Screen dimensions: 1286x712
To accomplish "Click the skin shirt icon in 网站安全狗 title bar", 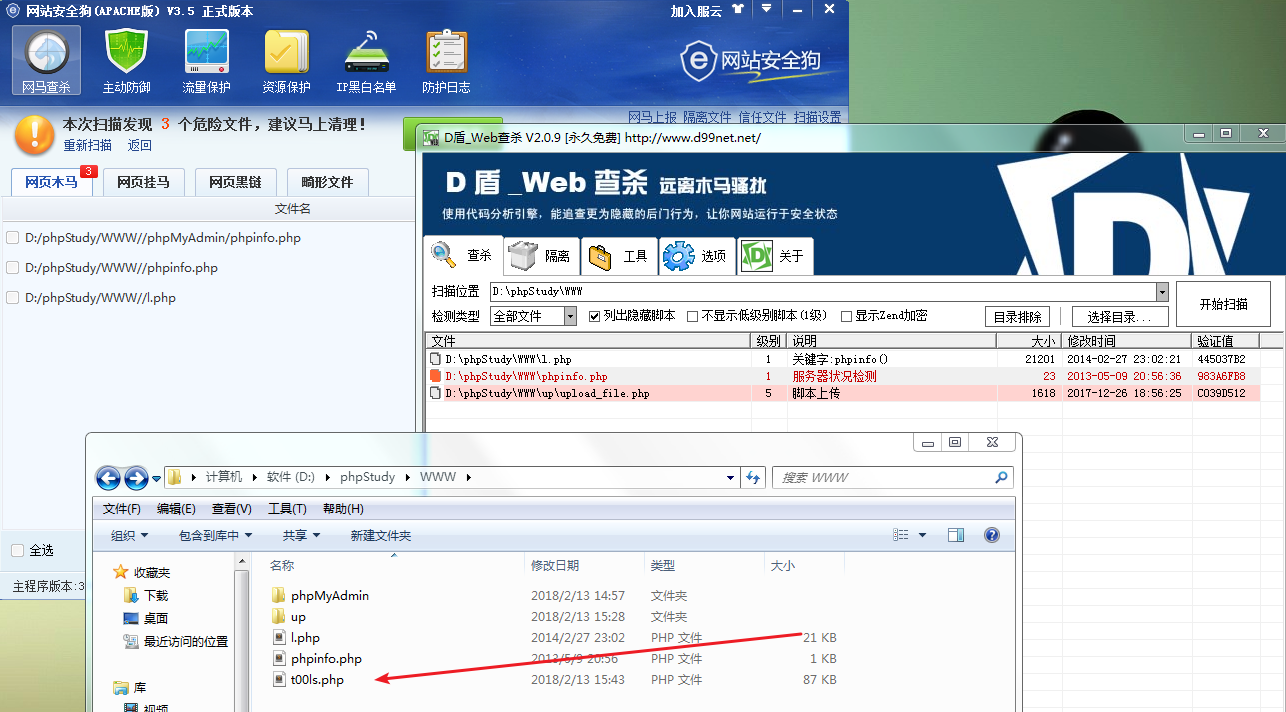I will (x=738, y=10).
